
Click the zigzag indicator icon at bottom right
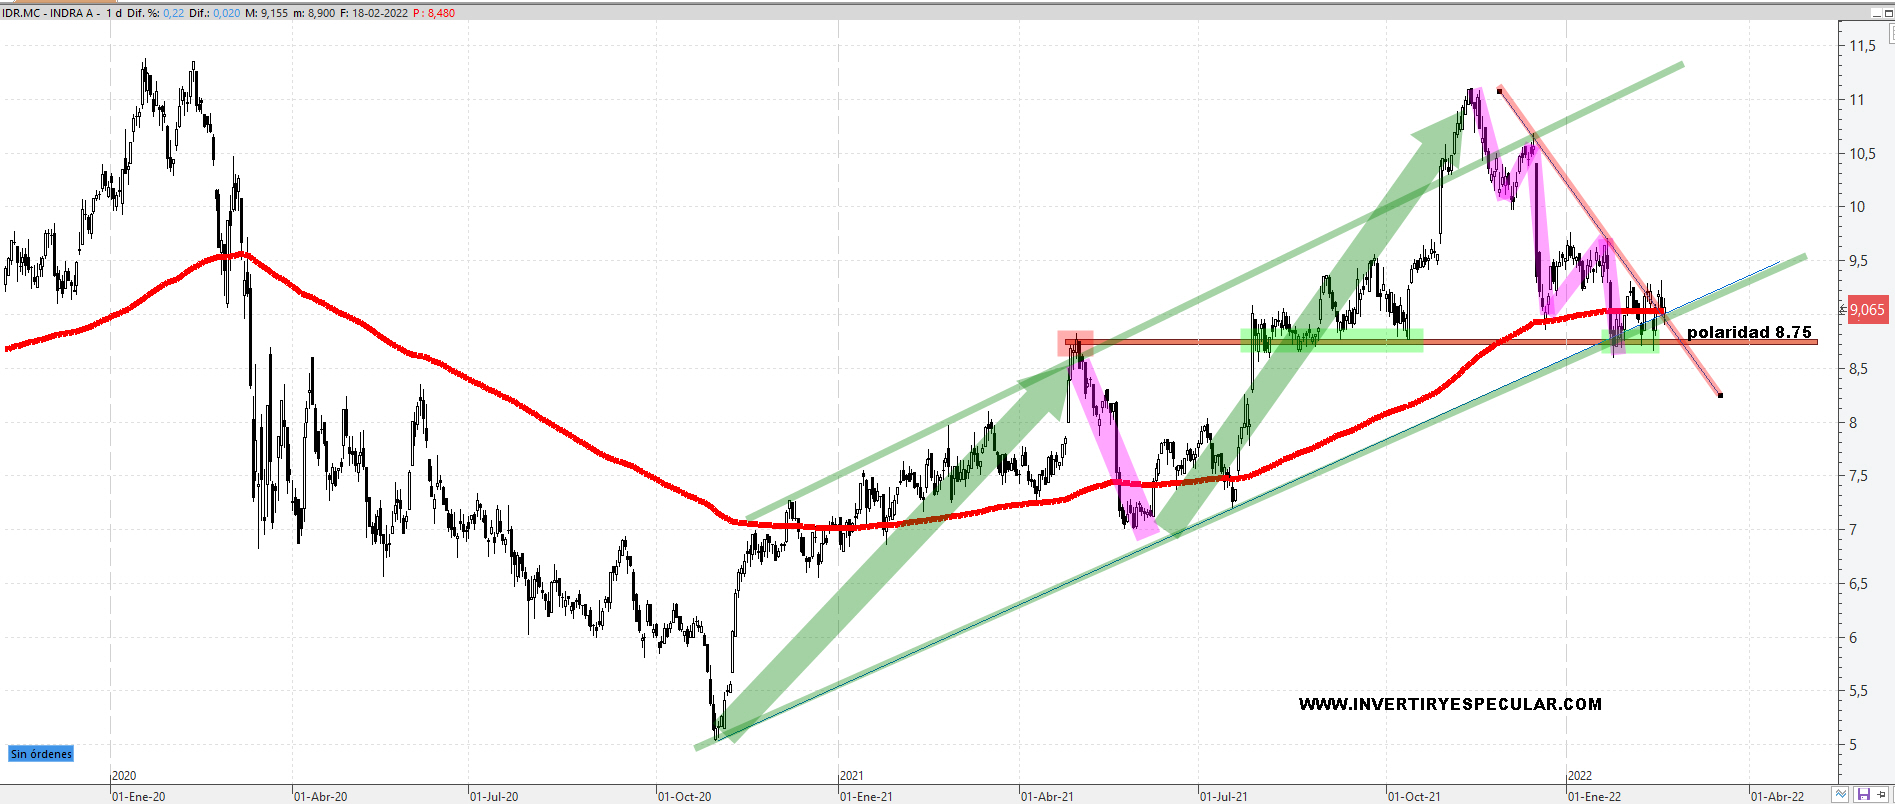click(x=1840, y=794)
